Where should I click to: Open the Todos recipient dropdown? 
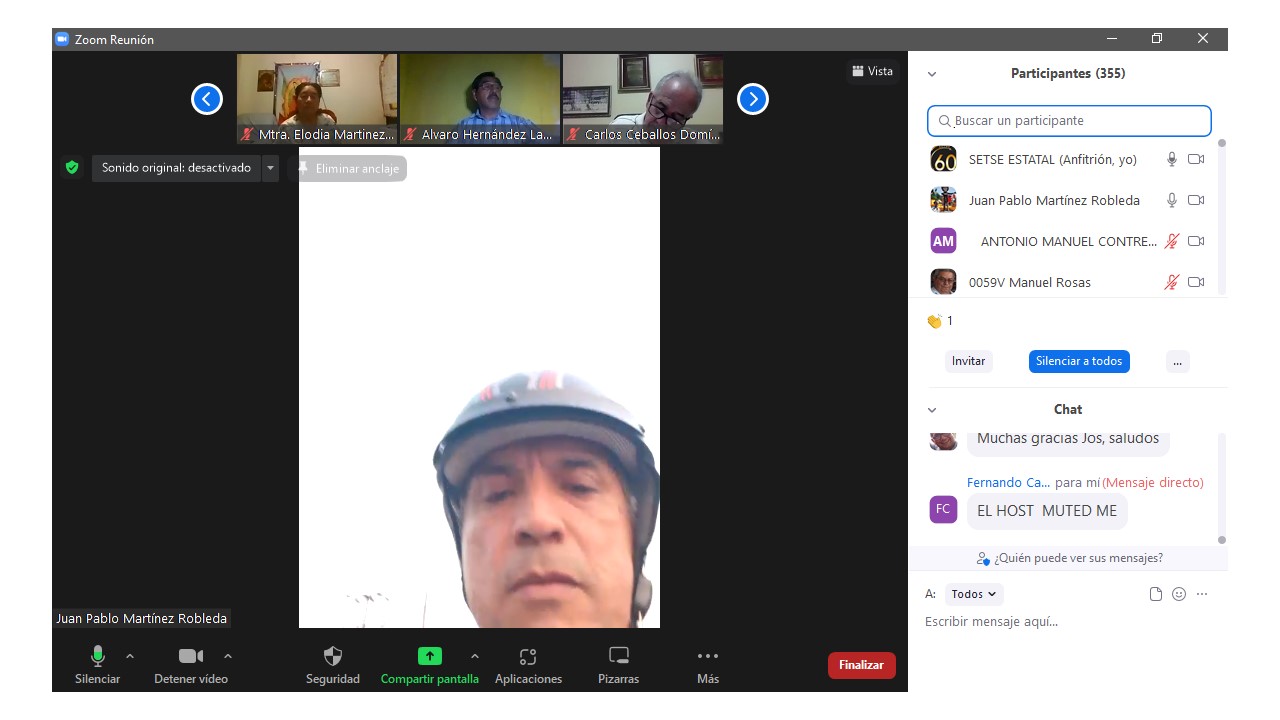click(973, 594)
